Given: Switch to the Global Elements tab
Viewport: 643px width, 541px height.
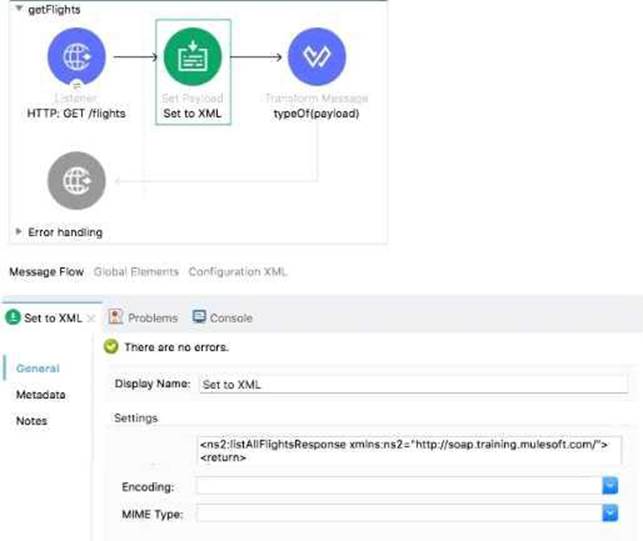Looking at the screenshot, I should (x=135, y=271).
